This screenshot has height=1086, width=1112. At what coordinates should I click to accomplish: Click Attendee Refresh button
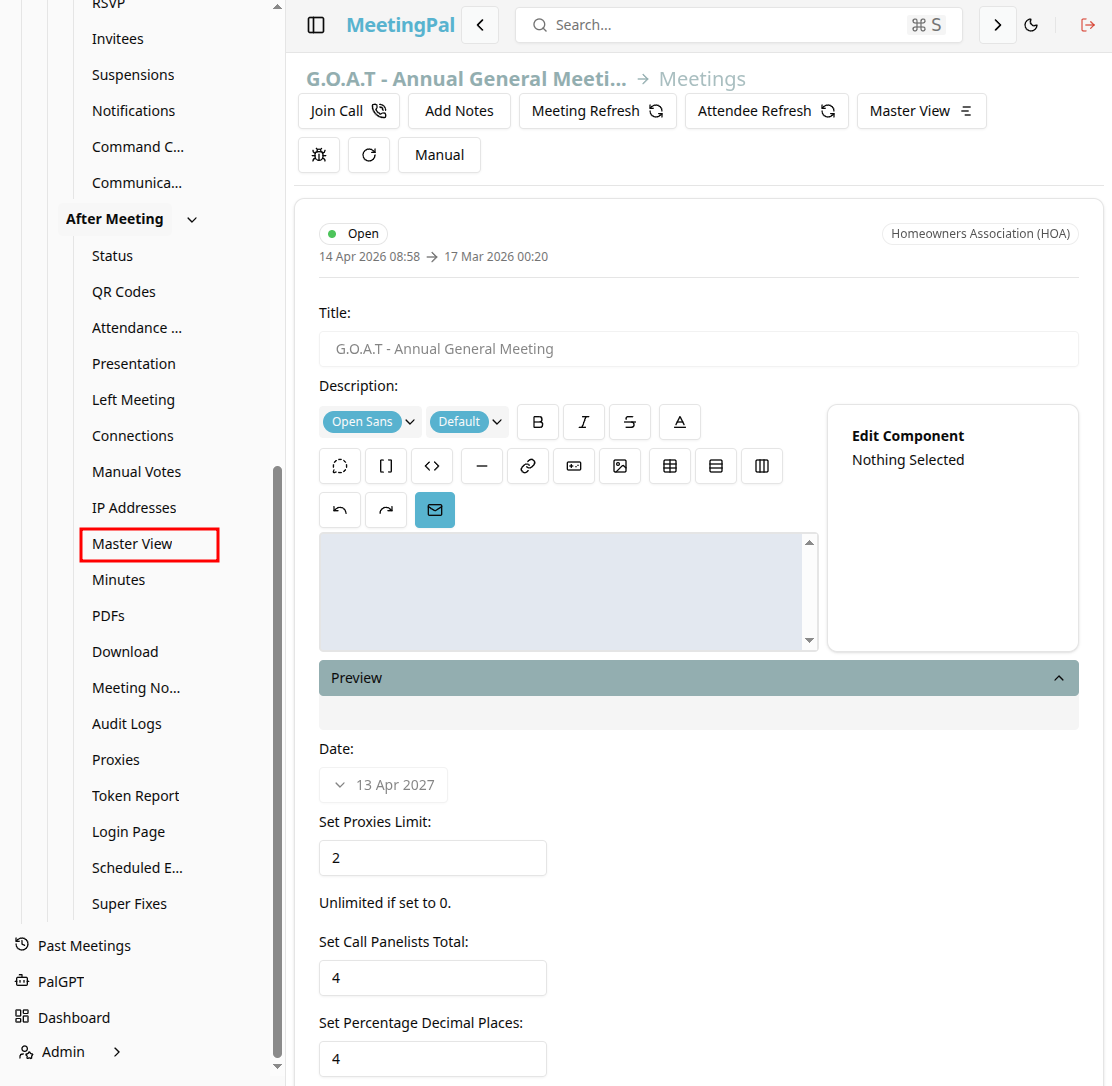coord(767,111)
